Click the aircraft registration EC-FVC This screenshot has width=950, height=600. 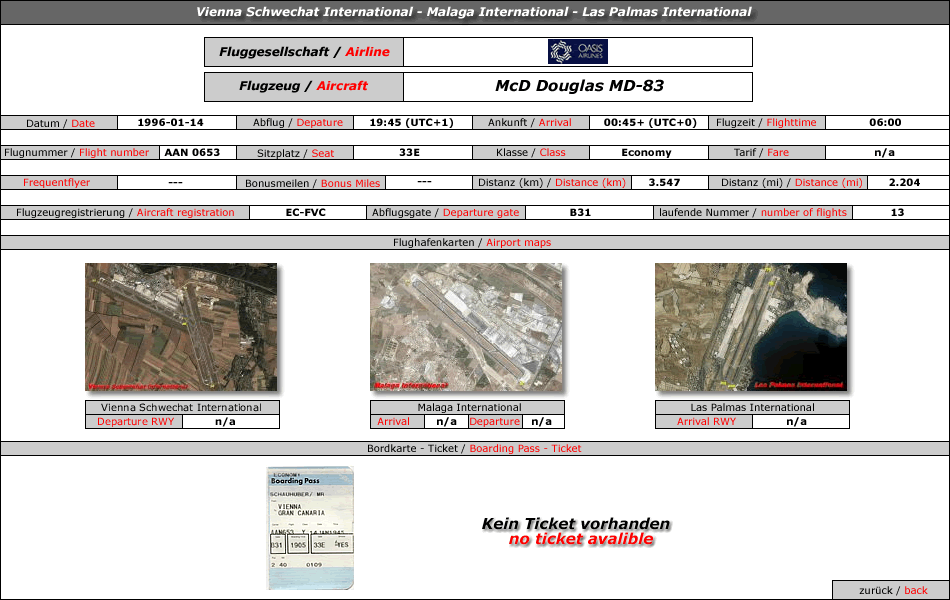(x=305, y=213)
